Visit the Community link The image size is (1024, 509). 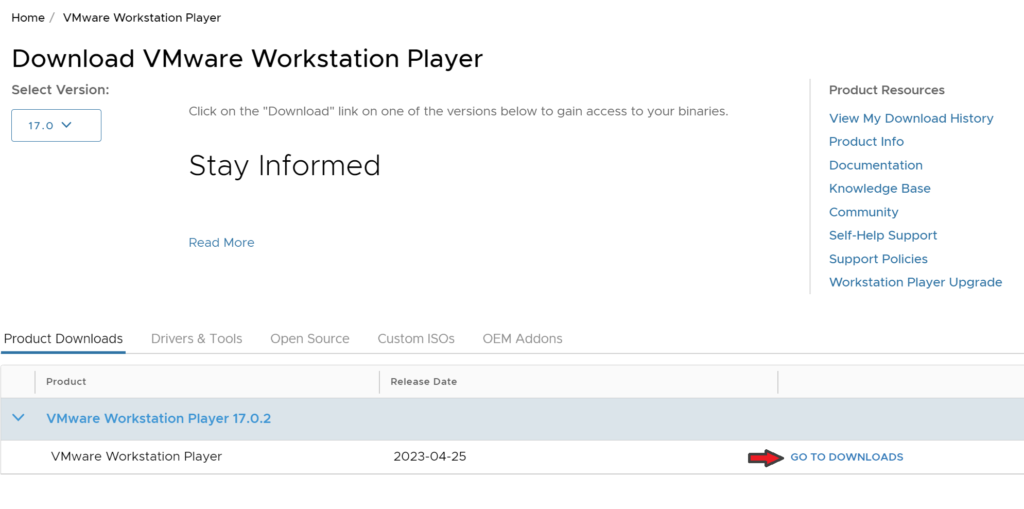click(x=863, y=212)
